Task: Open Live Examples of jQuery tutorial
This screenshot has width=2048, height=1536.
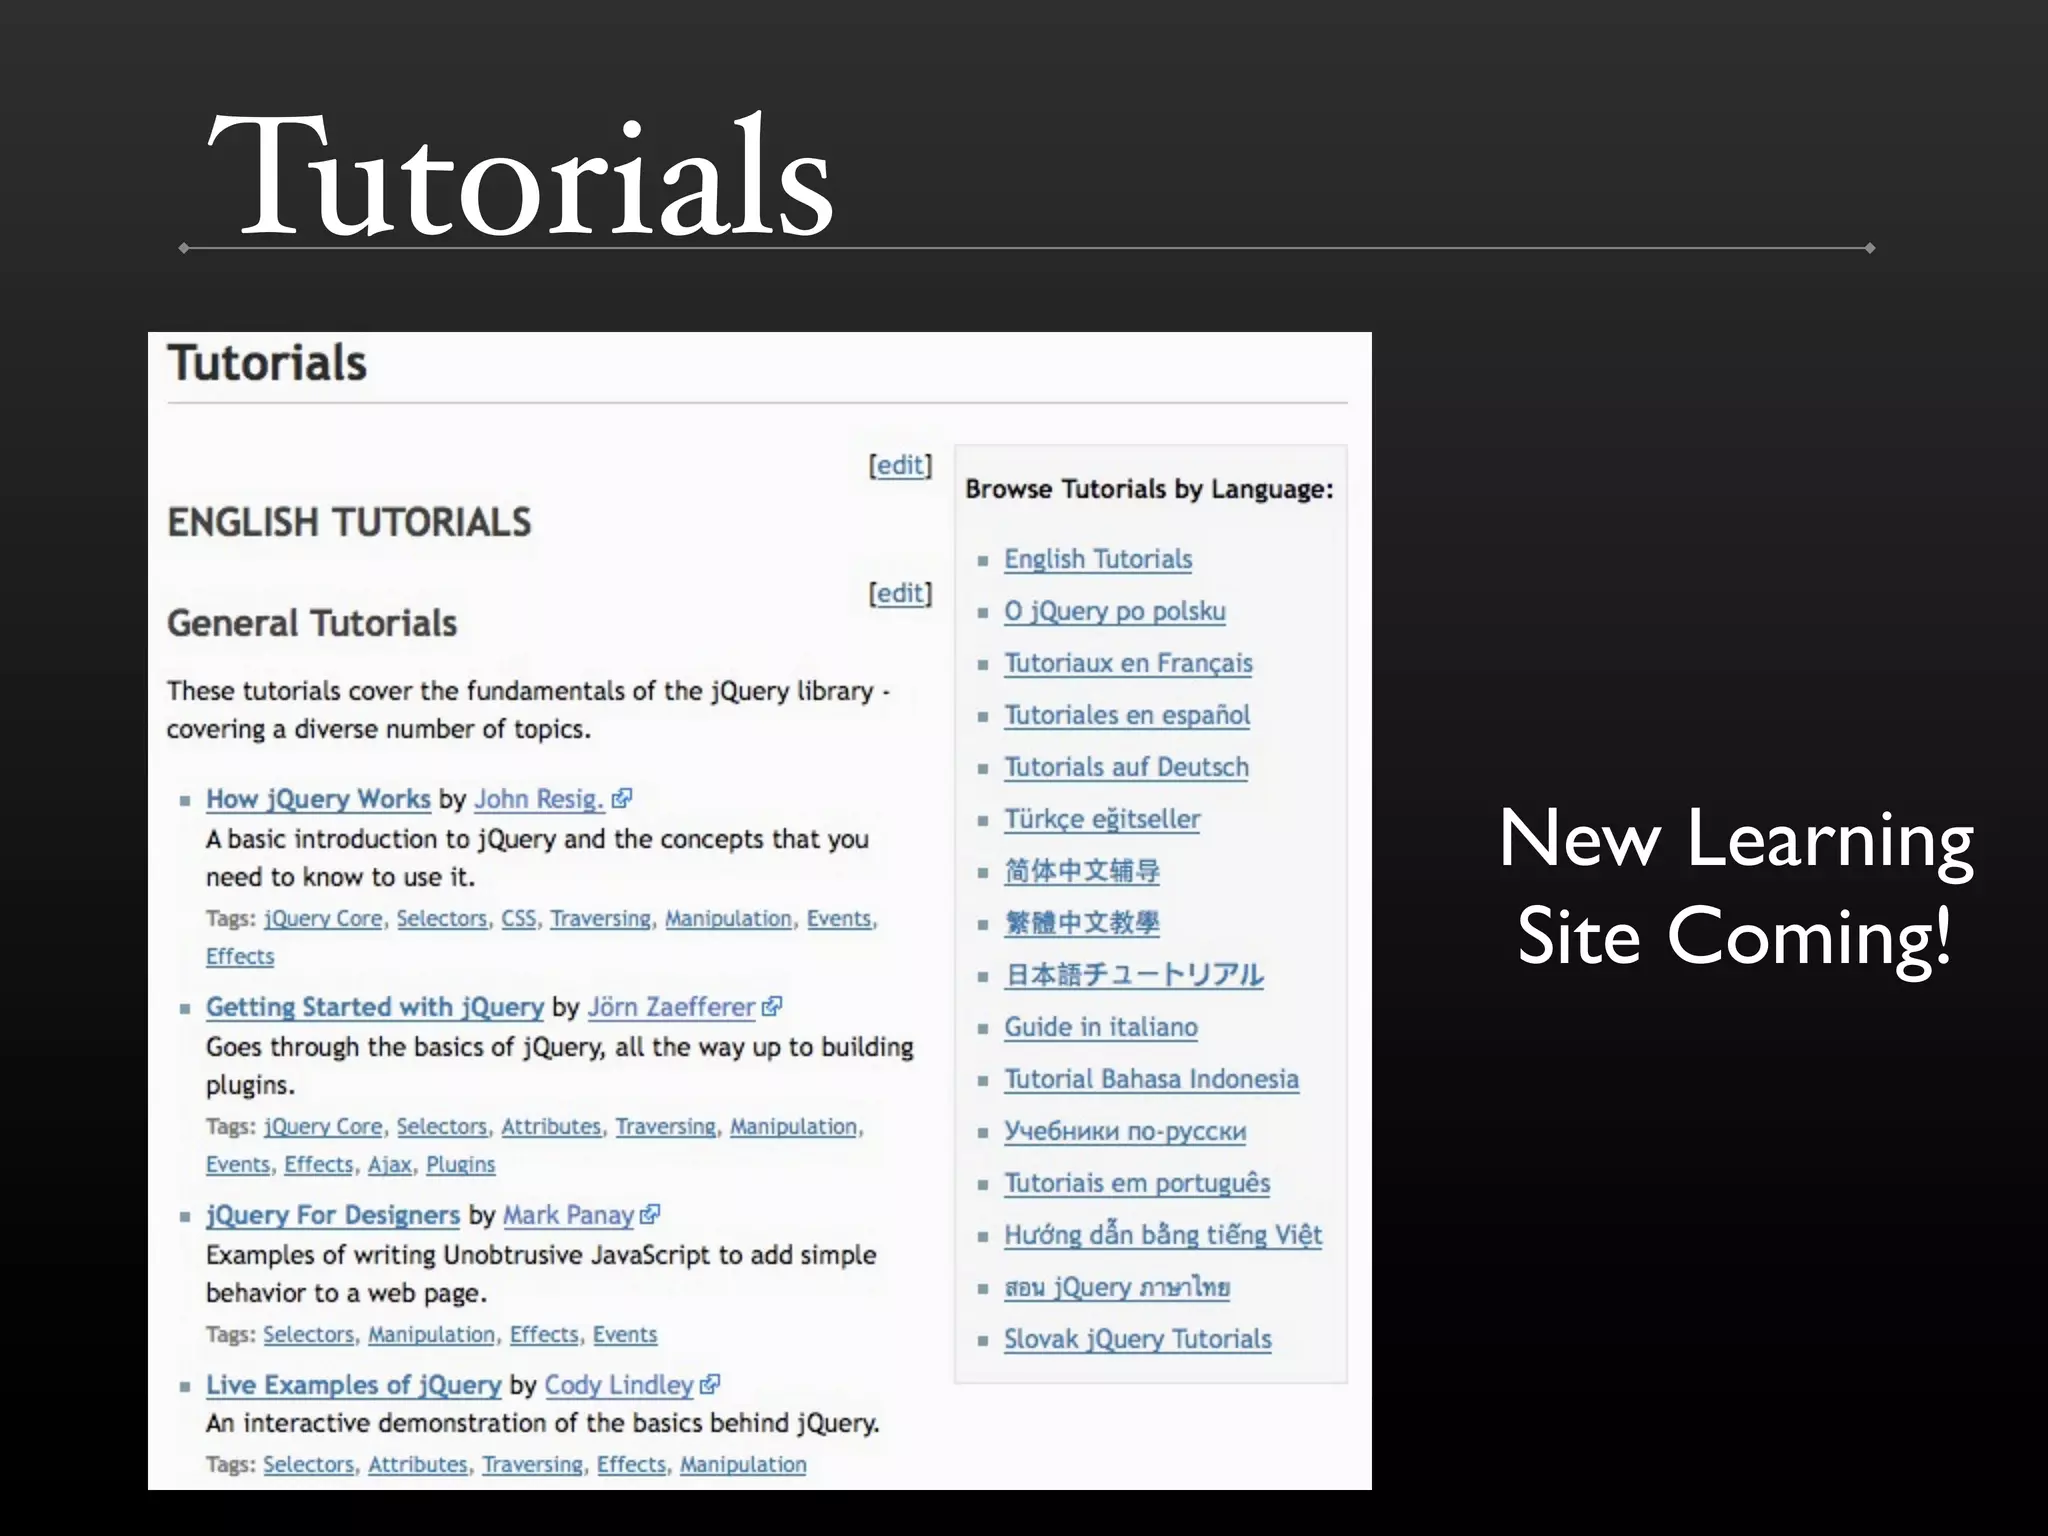Action: [x=353, y=1385]
